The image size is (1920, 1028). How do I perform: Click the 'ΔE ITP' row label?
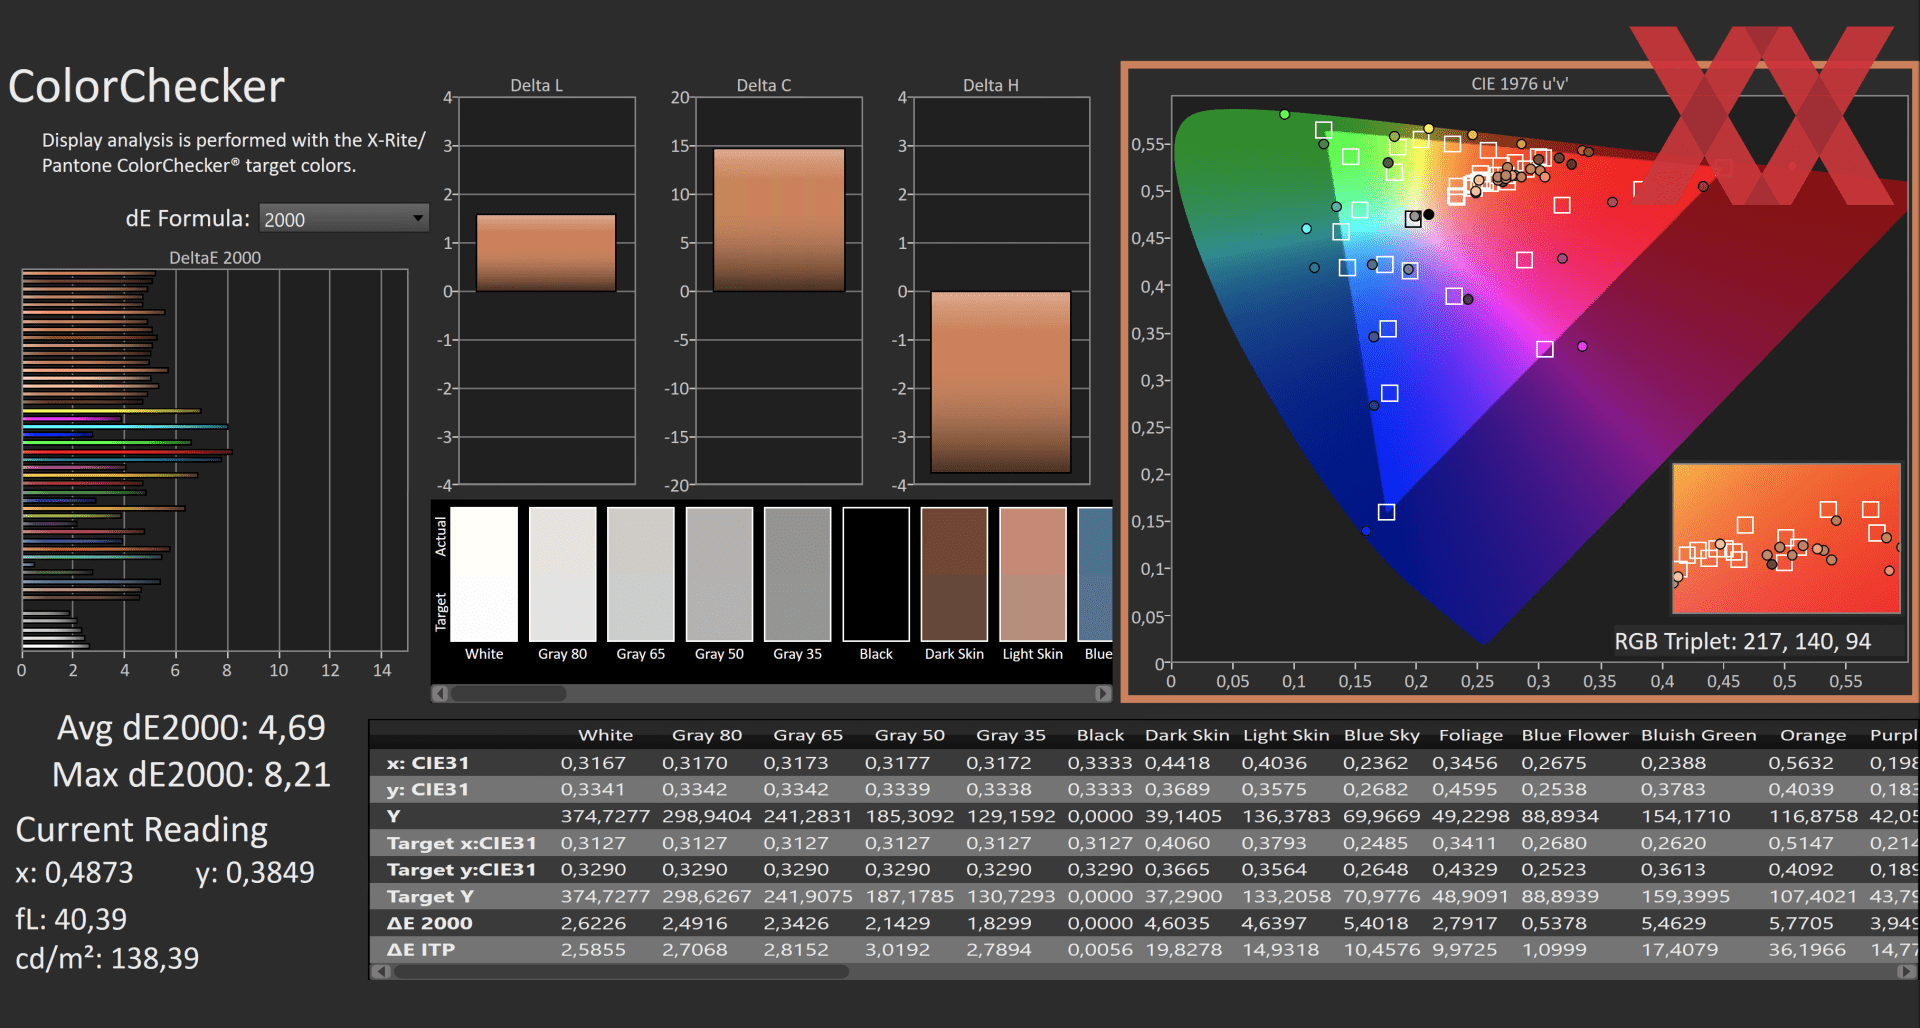click(421, 950)
